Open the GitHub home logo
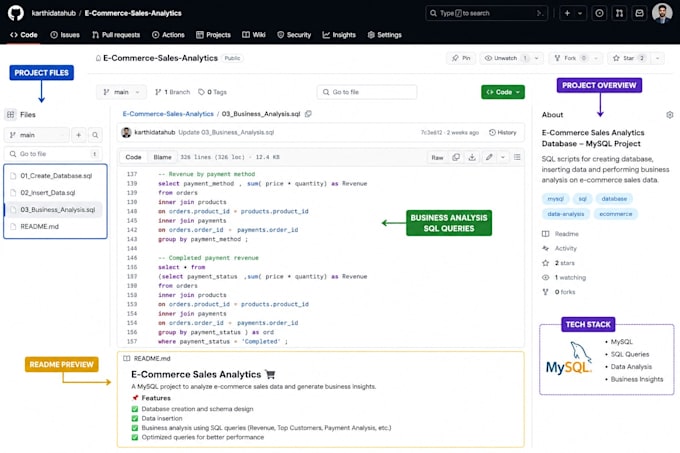Image resolution: width=680 pixels, height=453 pixels. click(x=16, y=13)
